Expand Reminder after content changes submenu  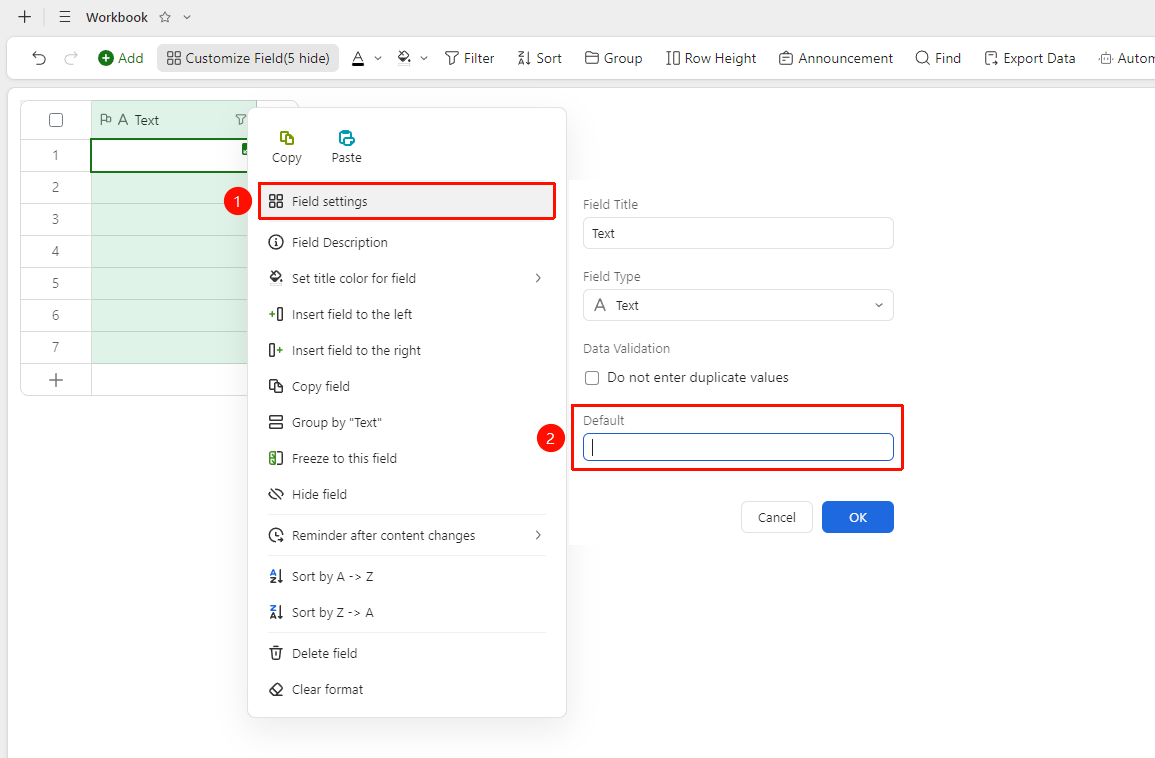point(407,536)
